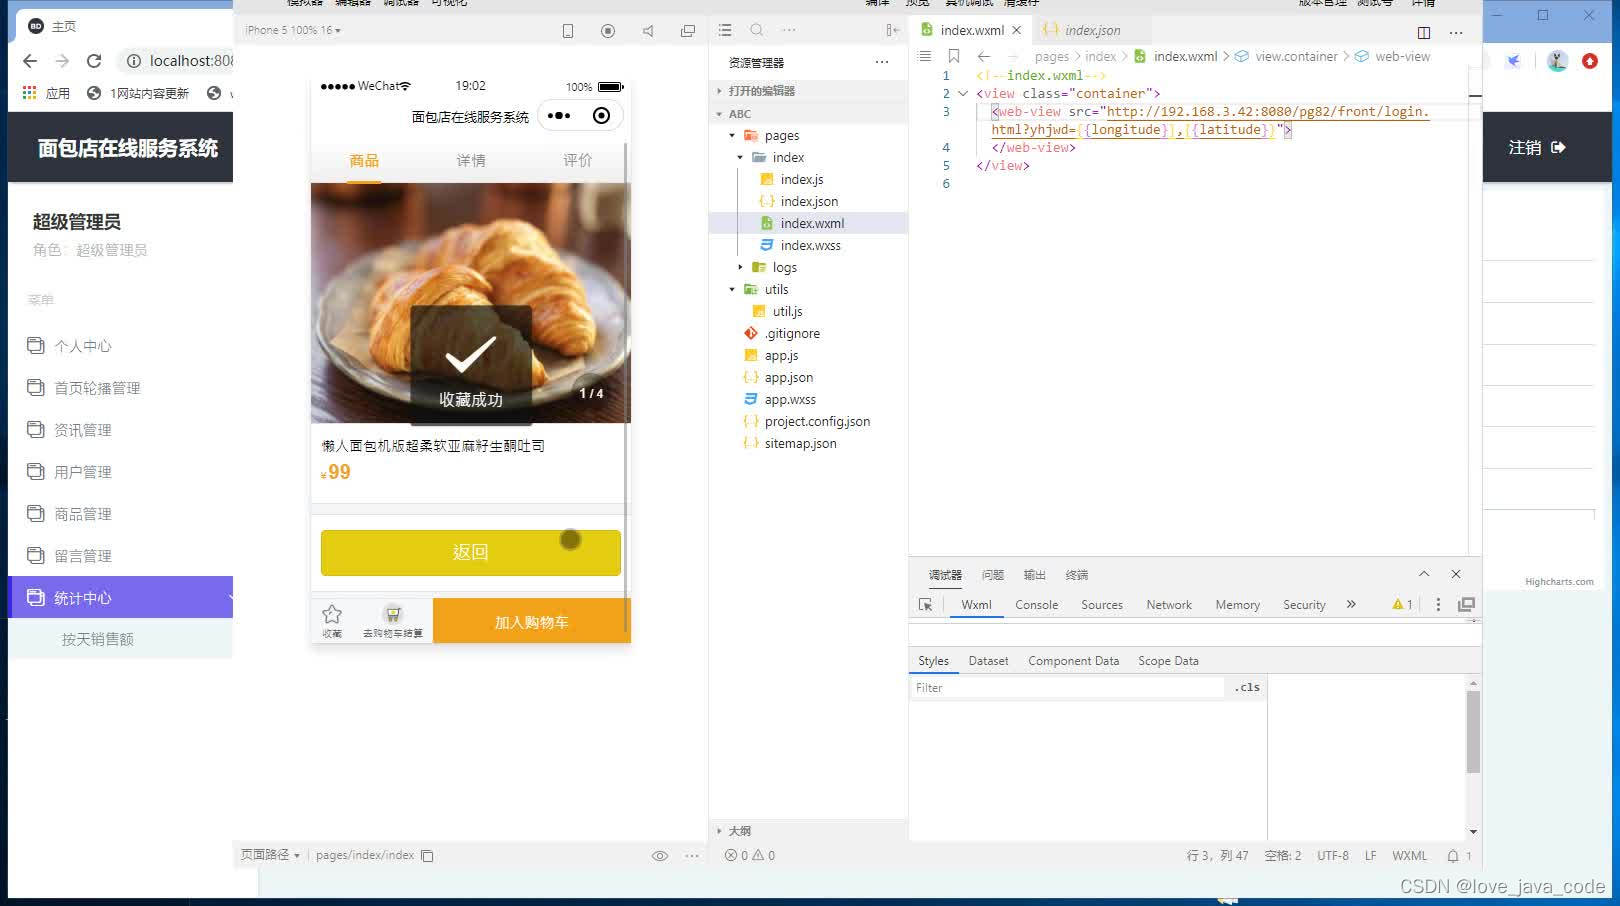Open the Component Data tab
The width and height of the screenshot is (1620, 906).
click(1073, 661)
